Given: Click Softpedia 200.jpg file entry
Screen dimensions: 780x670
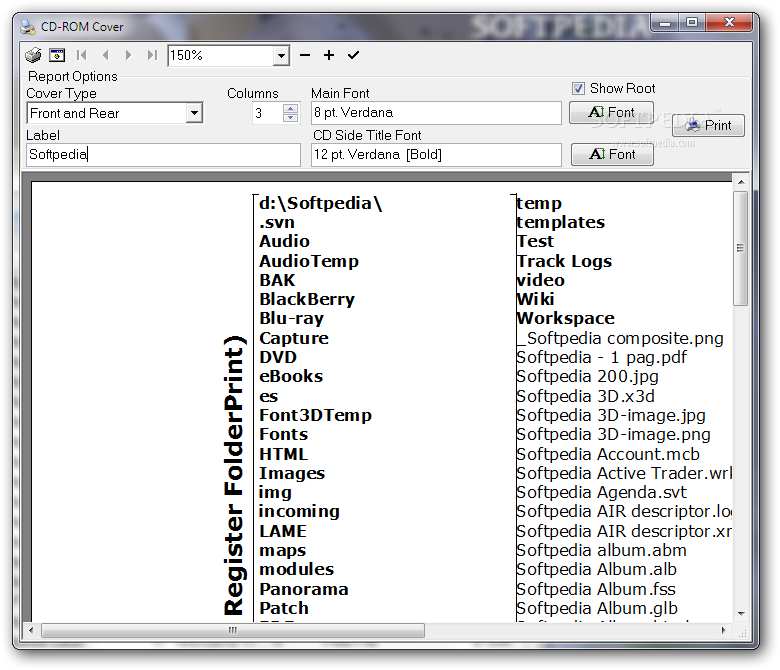Looking at the screenshot, I should [x=587, y=377].
